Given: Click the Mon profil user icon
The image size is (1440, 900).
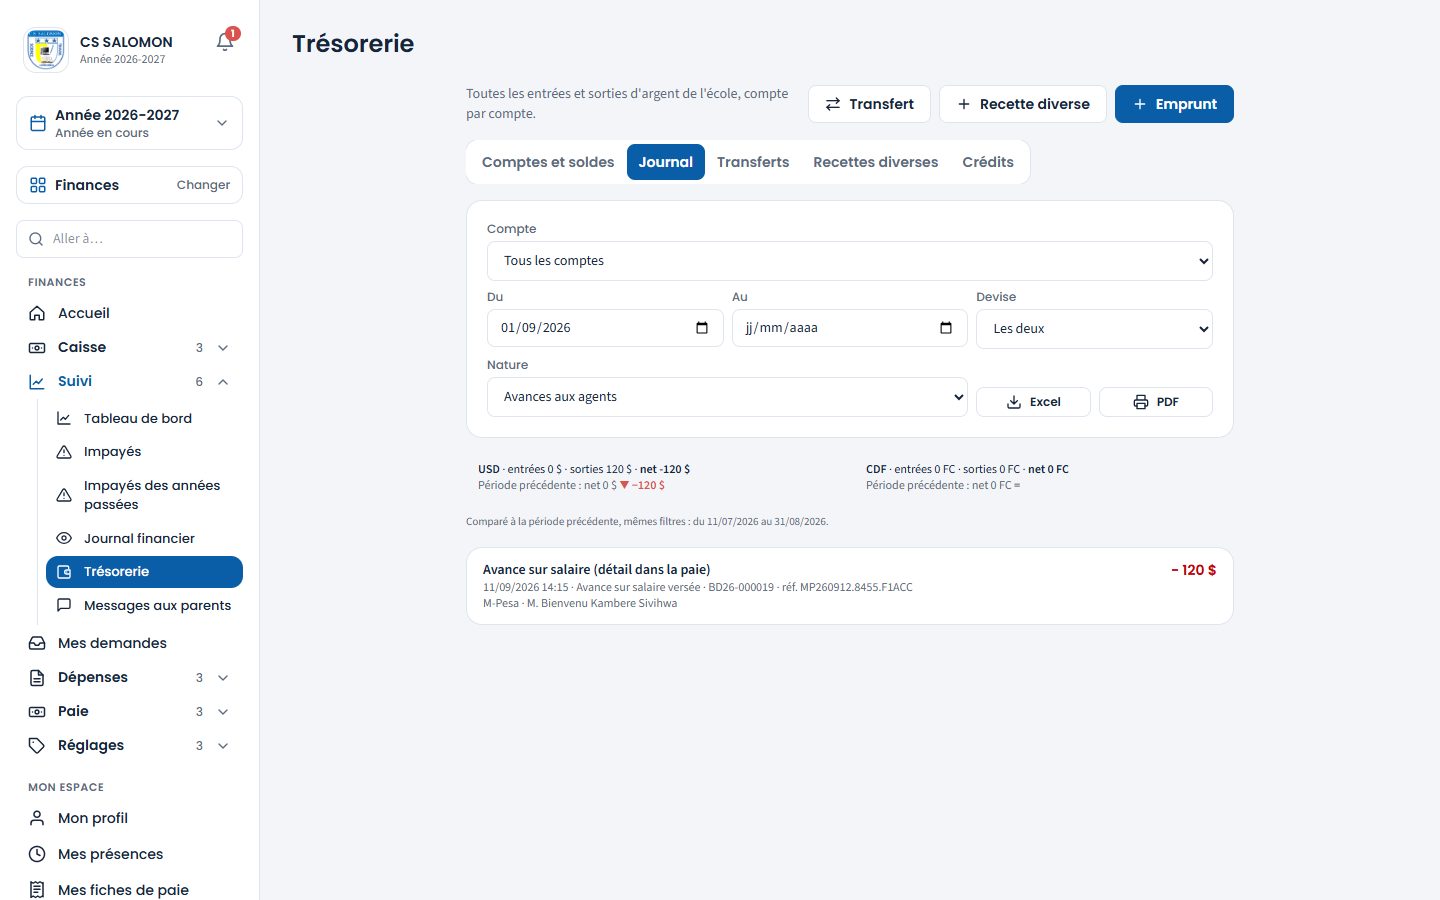Looking at the screenshot, I should [x=37, y=818].
